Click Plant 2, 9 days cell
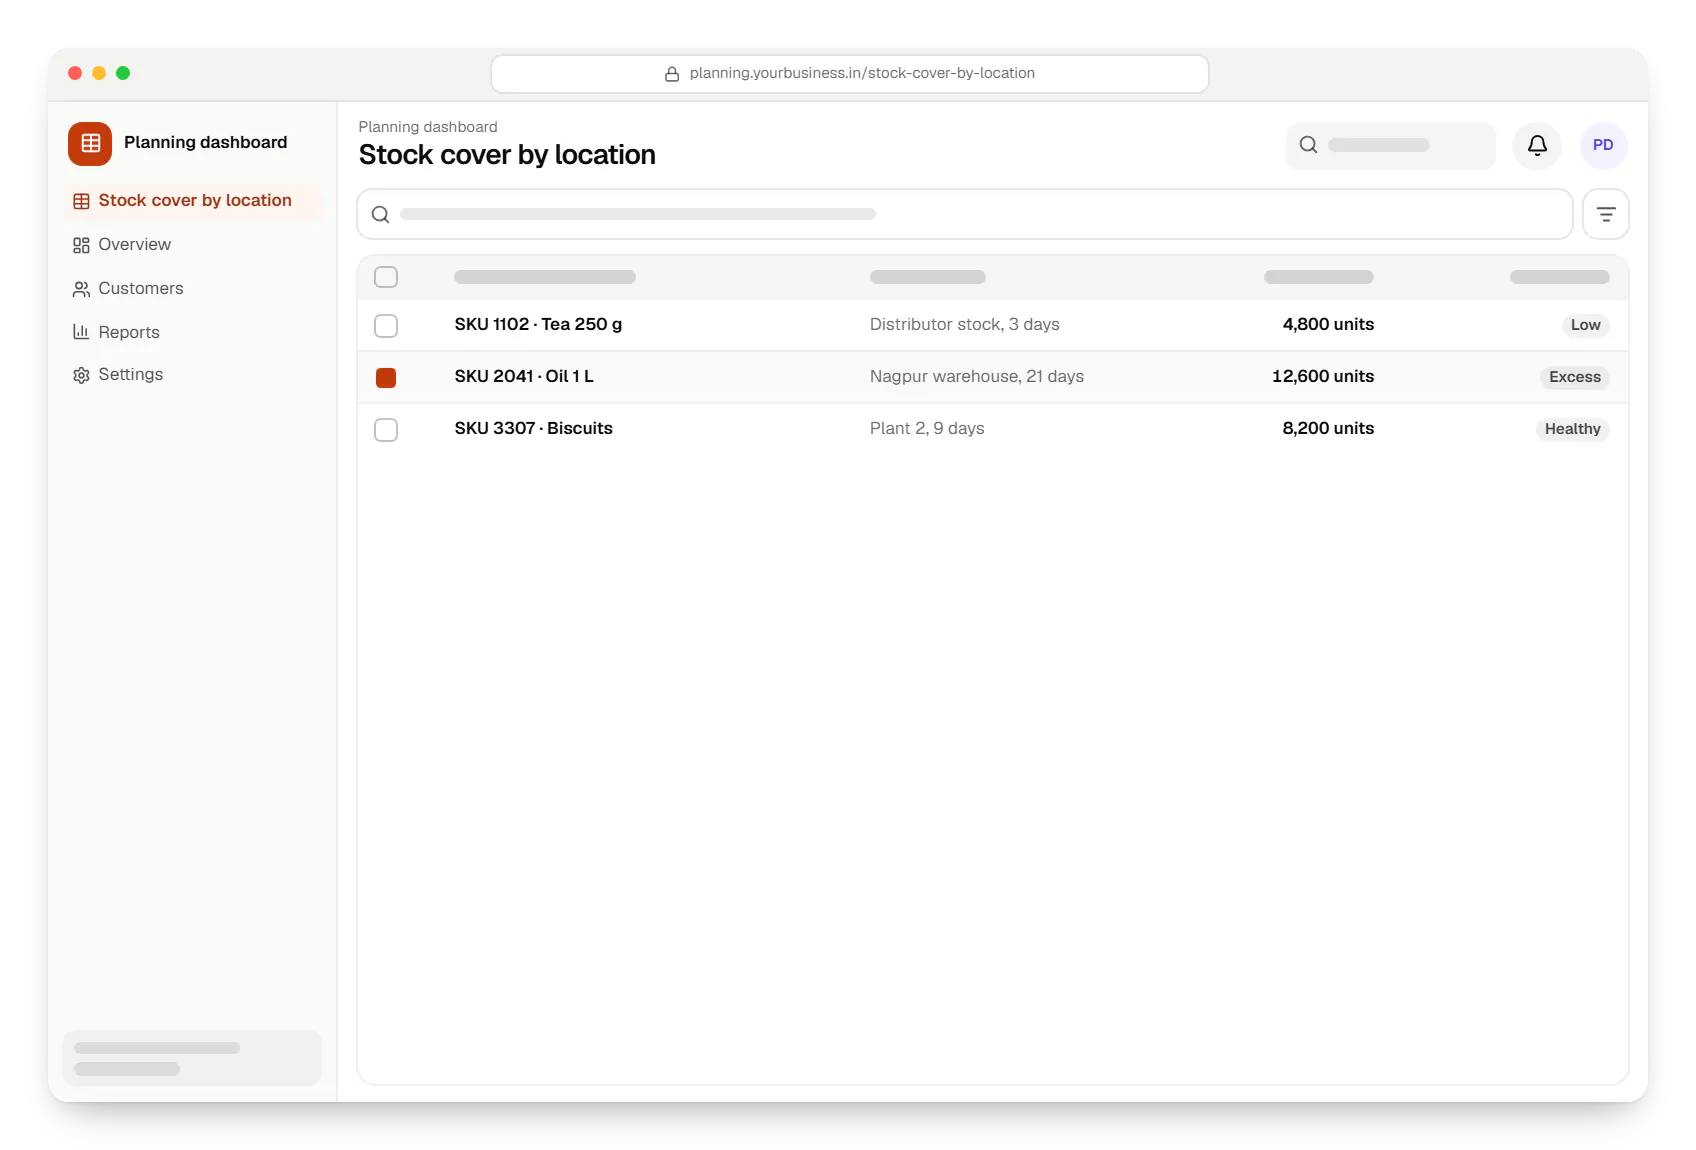 (x=927, y=428)
